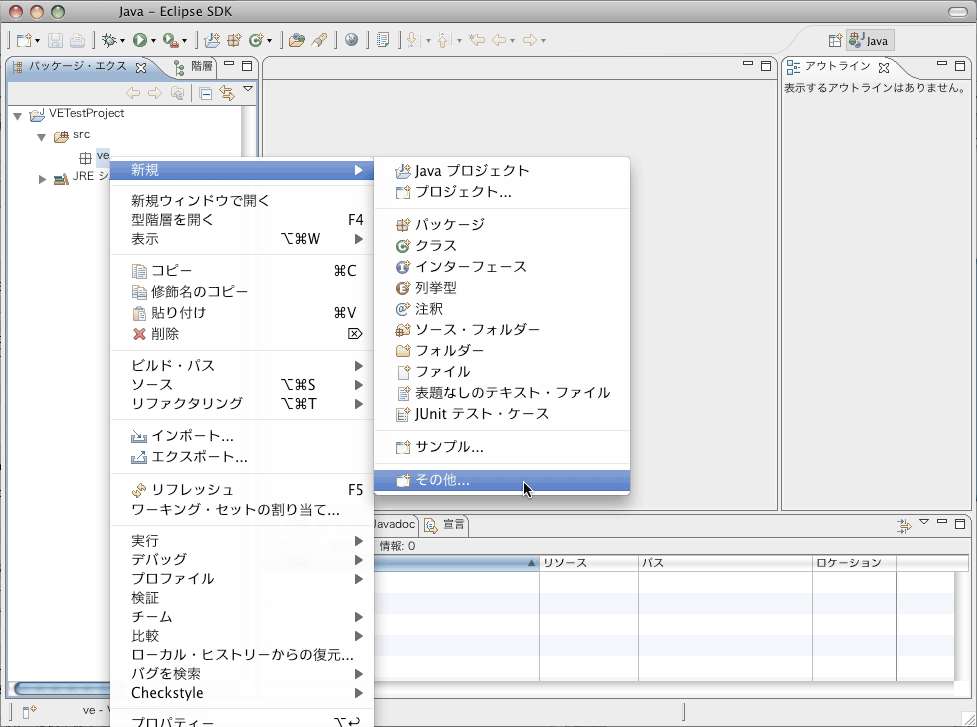Image resolution: width=977 pixels, height=727 pixels.
Task: Open the New Class dropdown arrow
Action: click(270, 41)
